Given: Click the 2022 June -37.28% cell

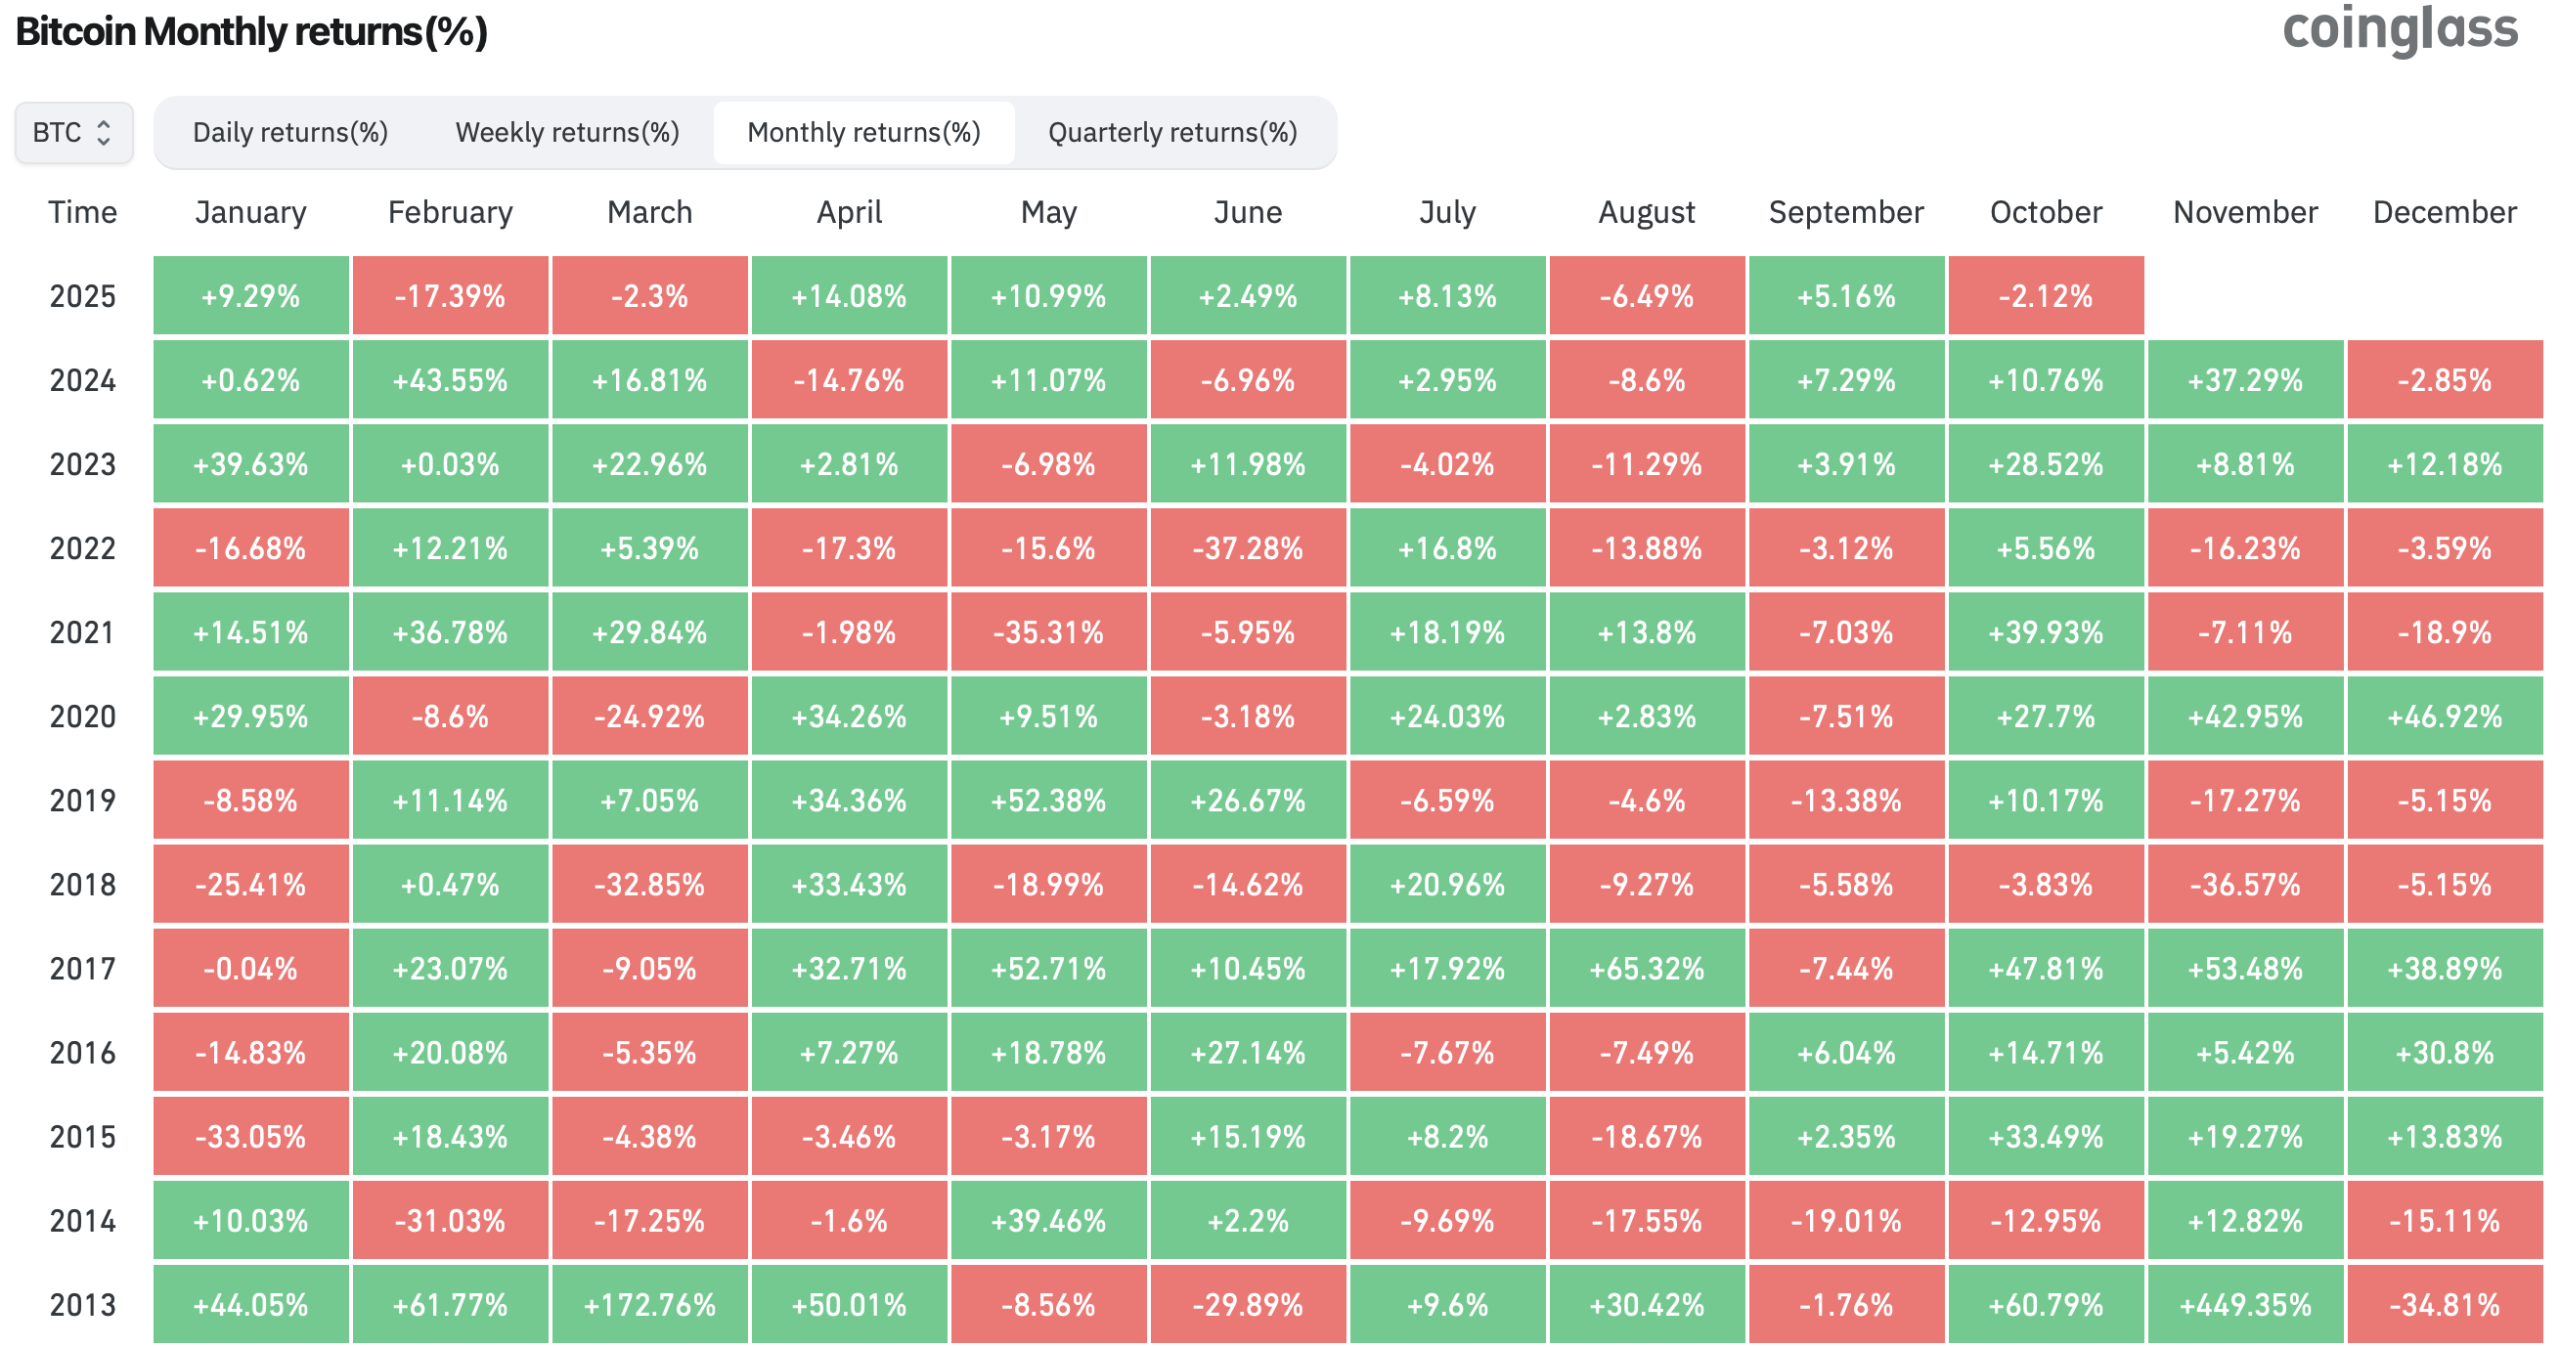Looking at the screenshot, I should 1248,548.
